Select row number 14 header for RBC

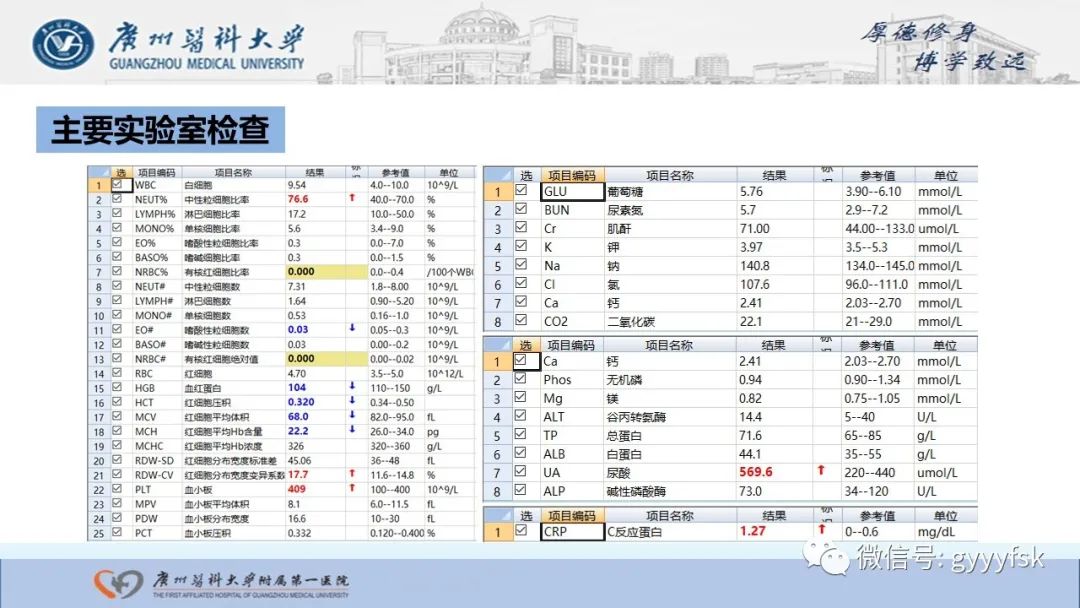(98, 374)
